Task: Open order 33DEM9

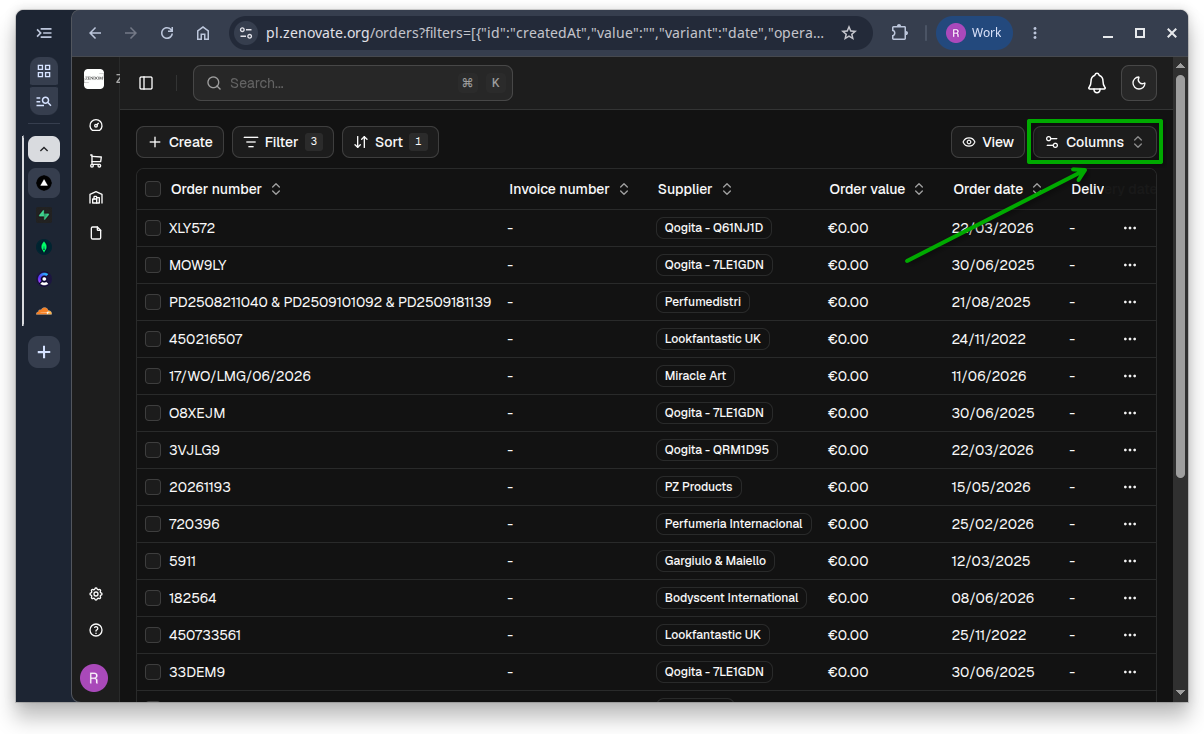Action: 197,672
